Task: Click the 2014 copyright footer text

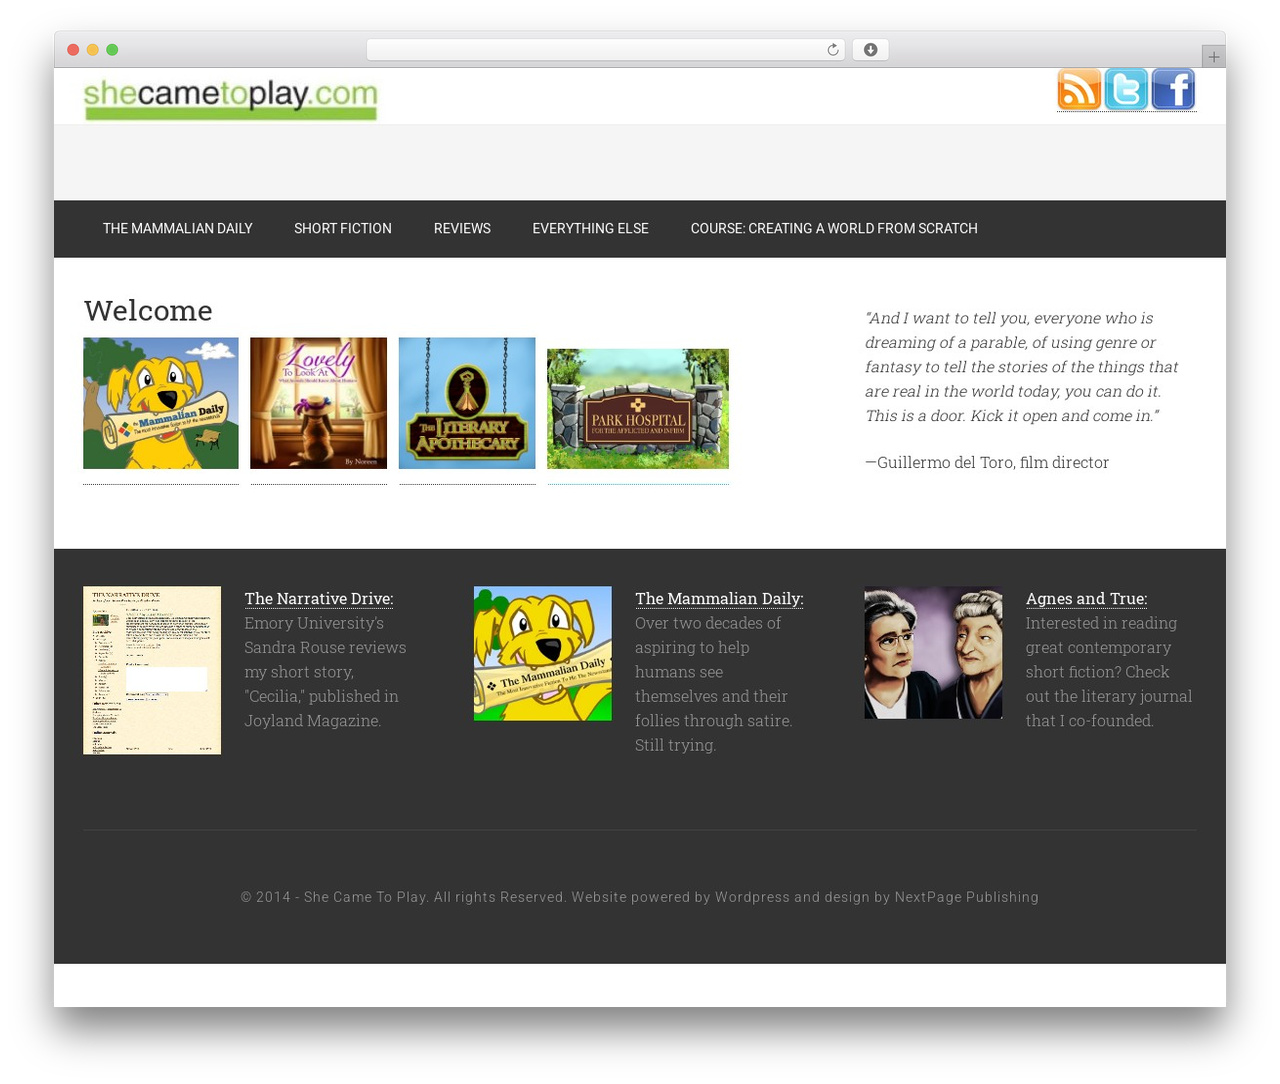Action: click(x=640, y=897)
